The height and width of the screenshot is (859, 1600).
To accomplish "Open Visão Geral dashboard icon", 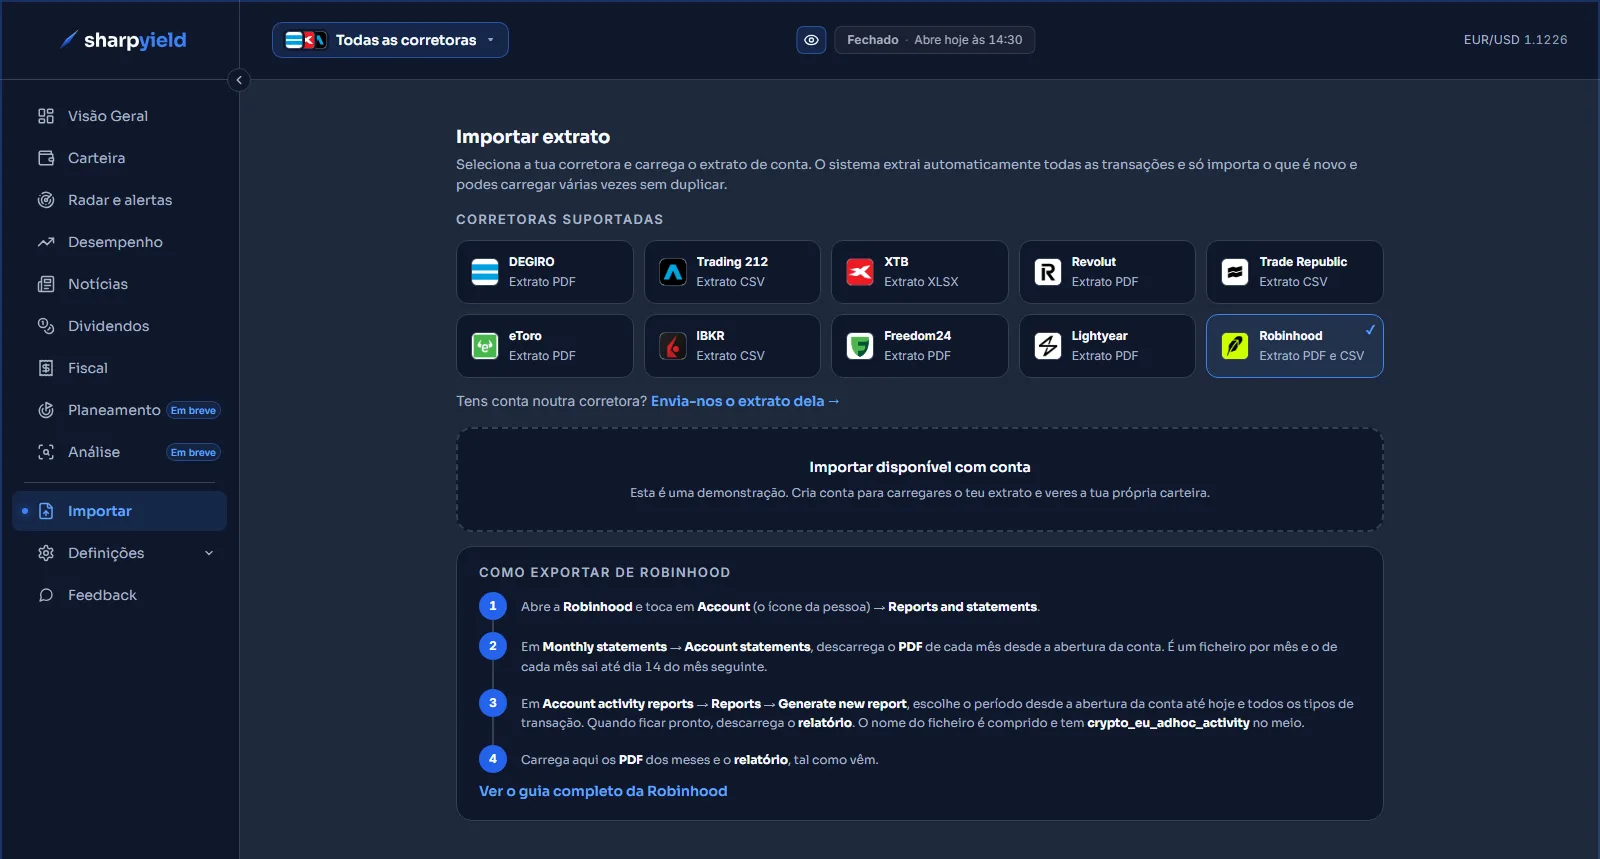I will 46,116.
